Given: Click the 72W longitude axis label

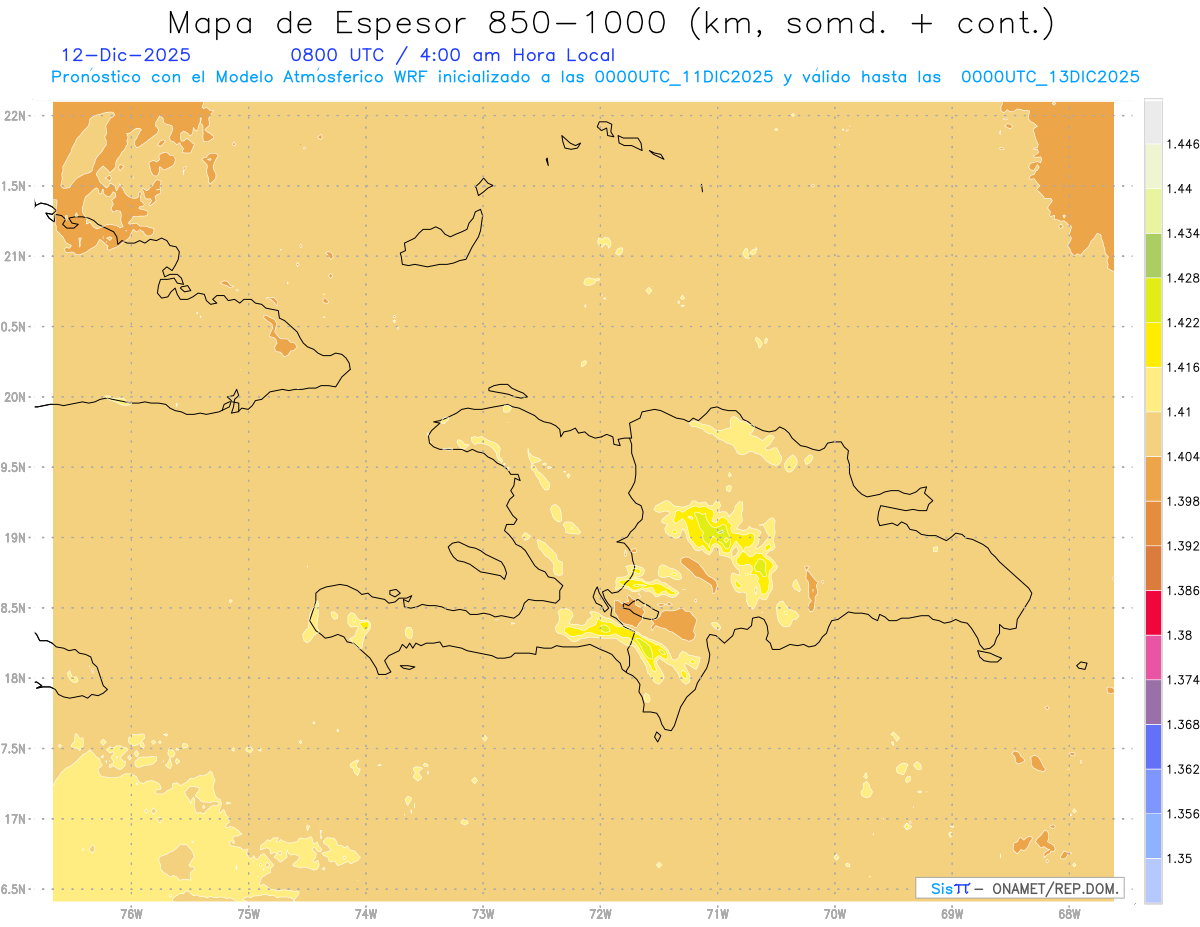Looking at the screenshot, I should pyautogui.click(x=601, y=913).
